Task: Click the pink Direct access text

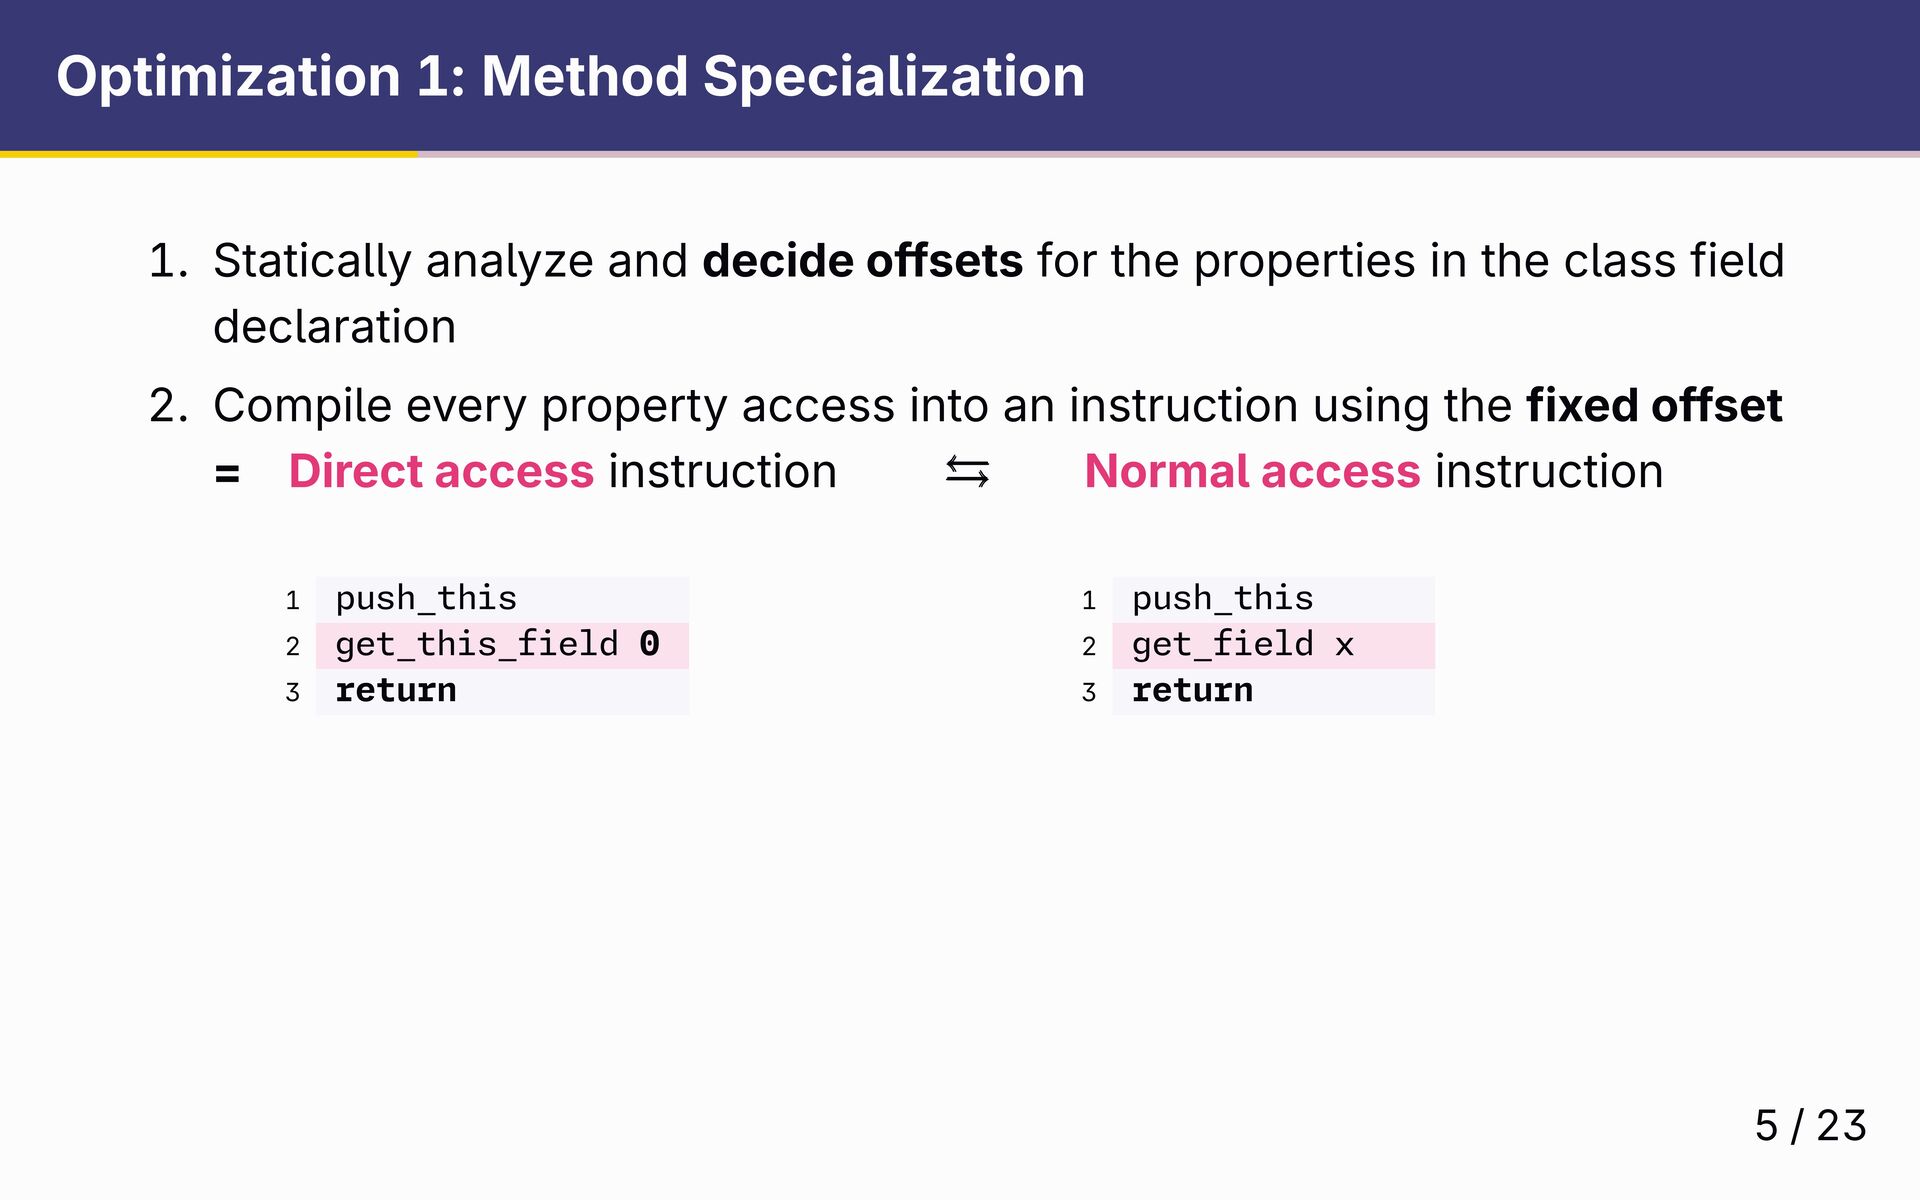Action: tap(441, 471)
